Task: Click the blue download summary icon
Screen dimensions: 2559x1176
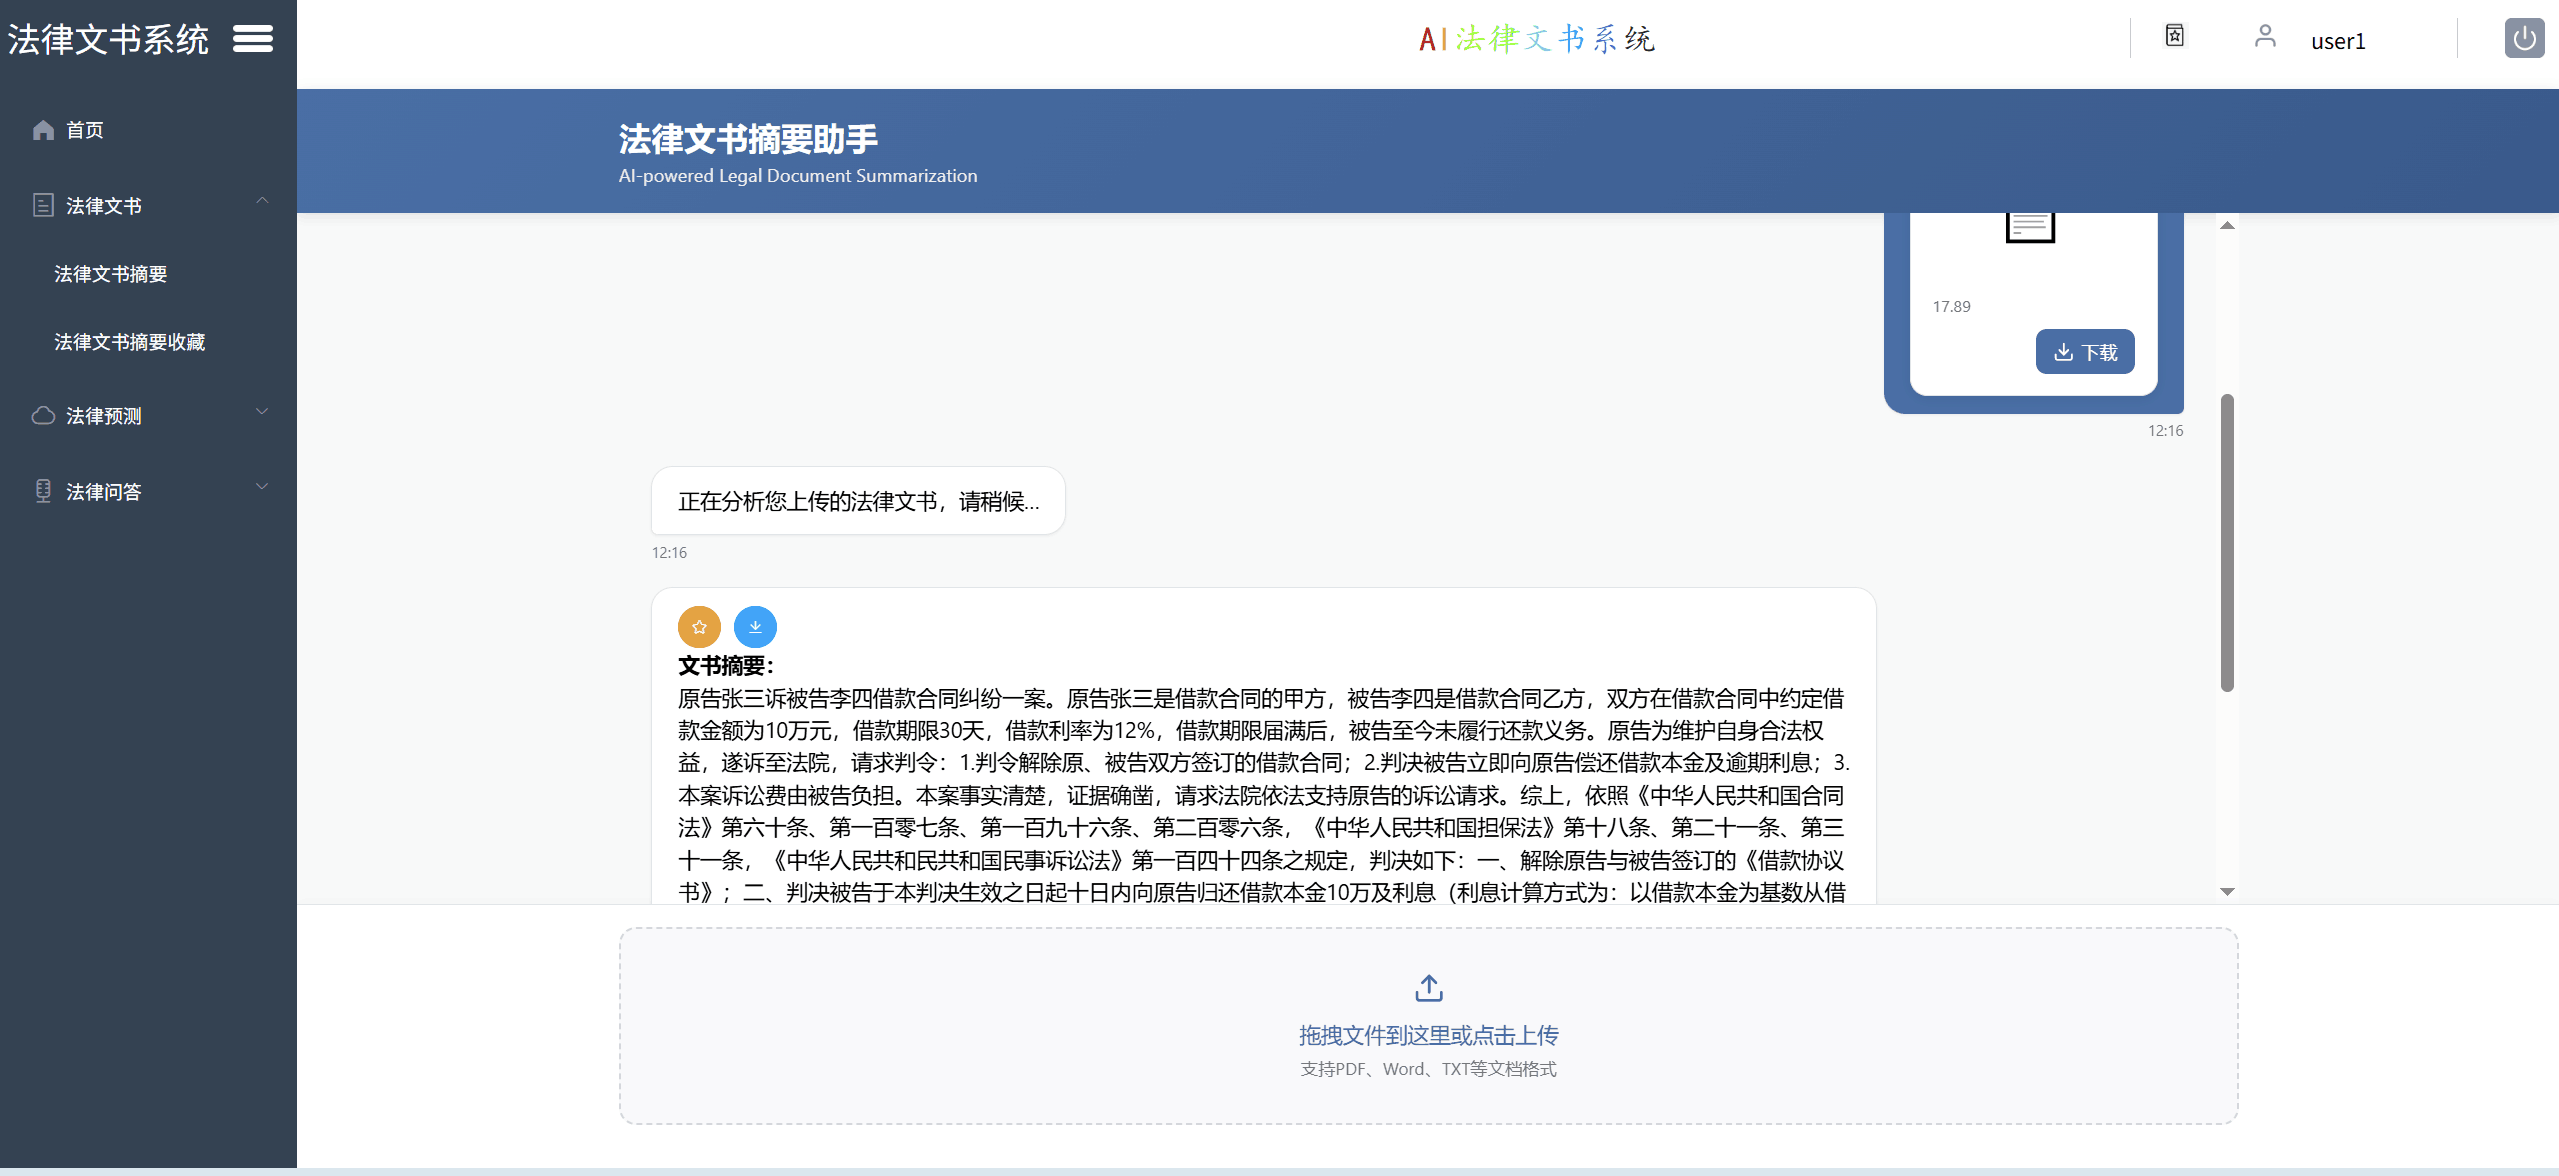Action: (755, 627)
